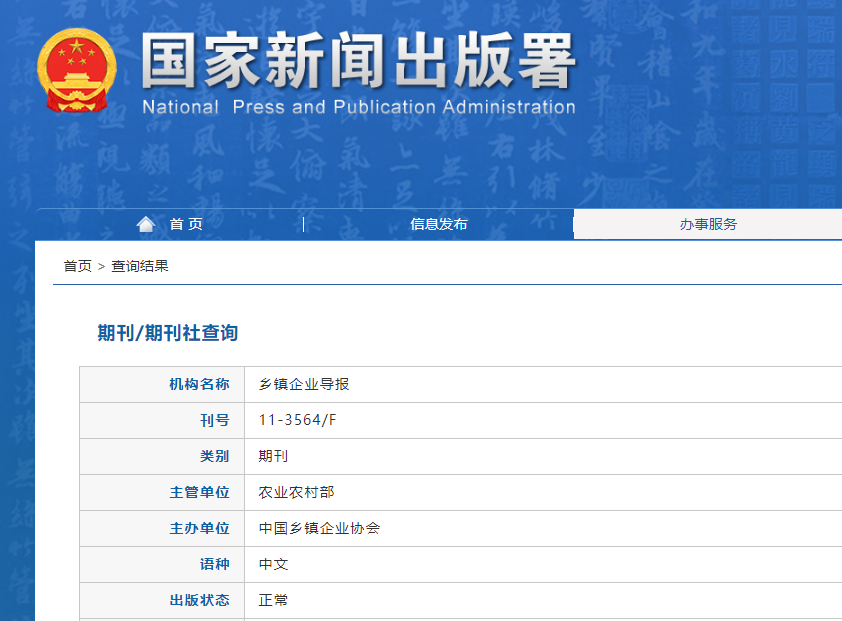
Task: Select the 正常 status value
Action: coord(273,600)
